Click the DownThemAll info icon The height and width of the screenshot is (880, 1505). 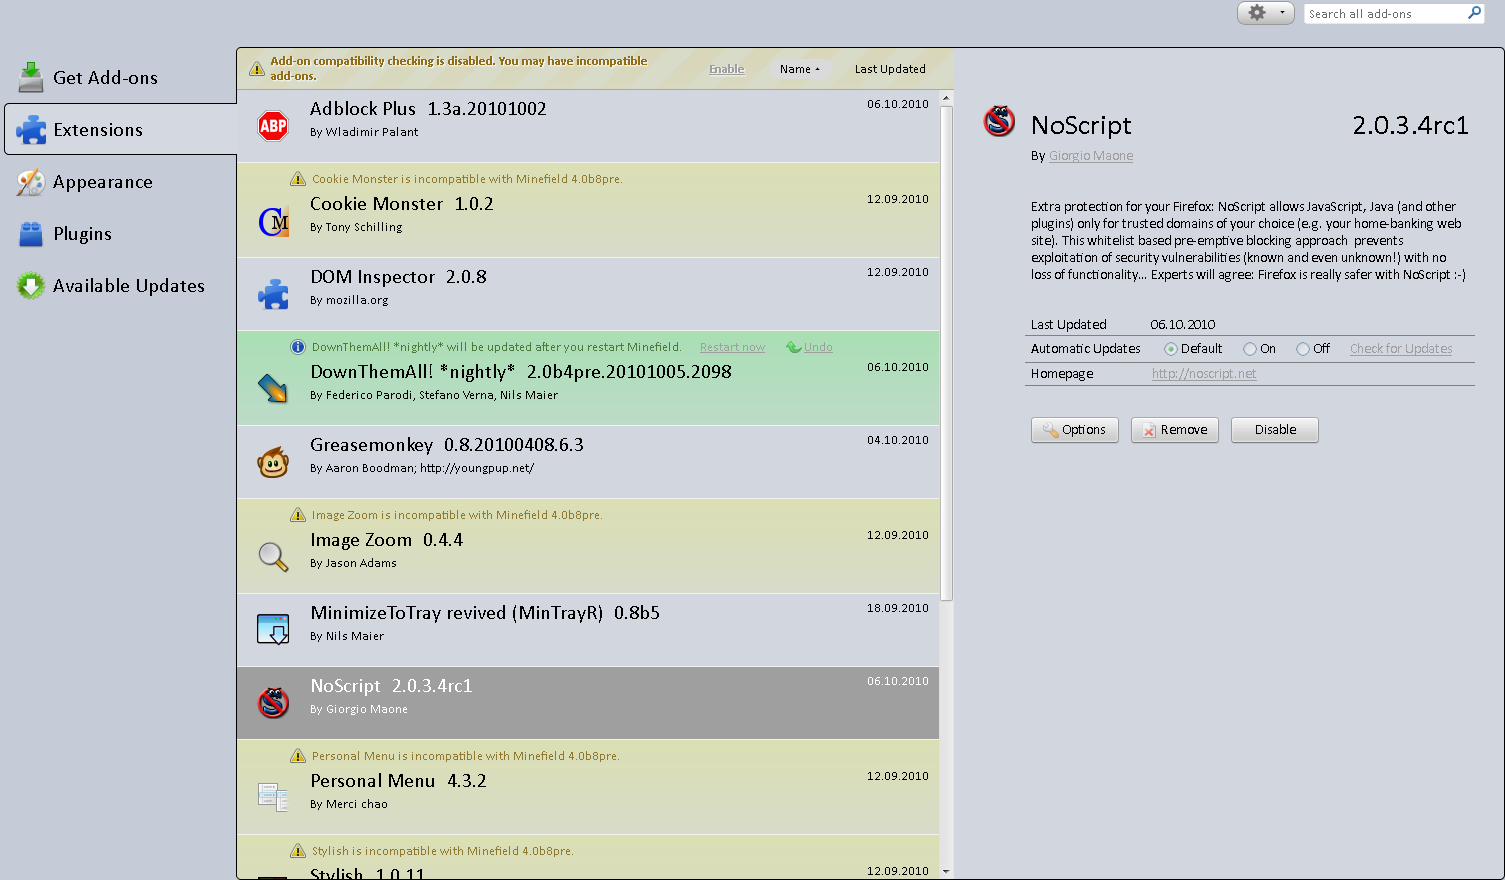pos(298,347)
